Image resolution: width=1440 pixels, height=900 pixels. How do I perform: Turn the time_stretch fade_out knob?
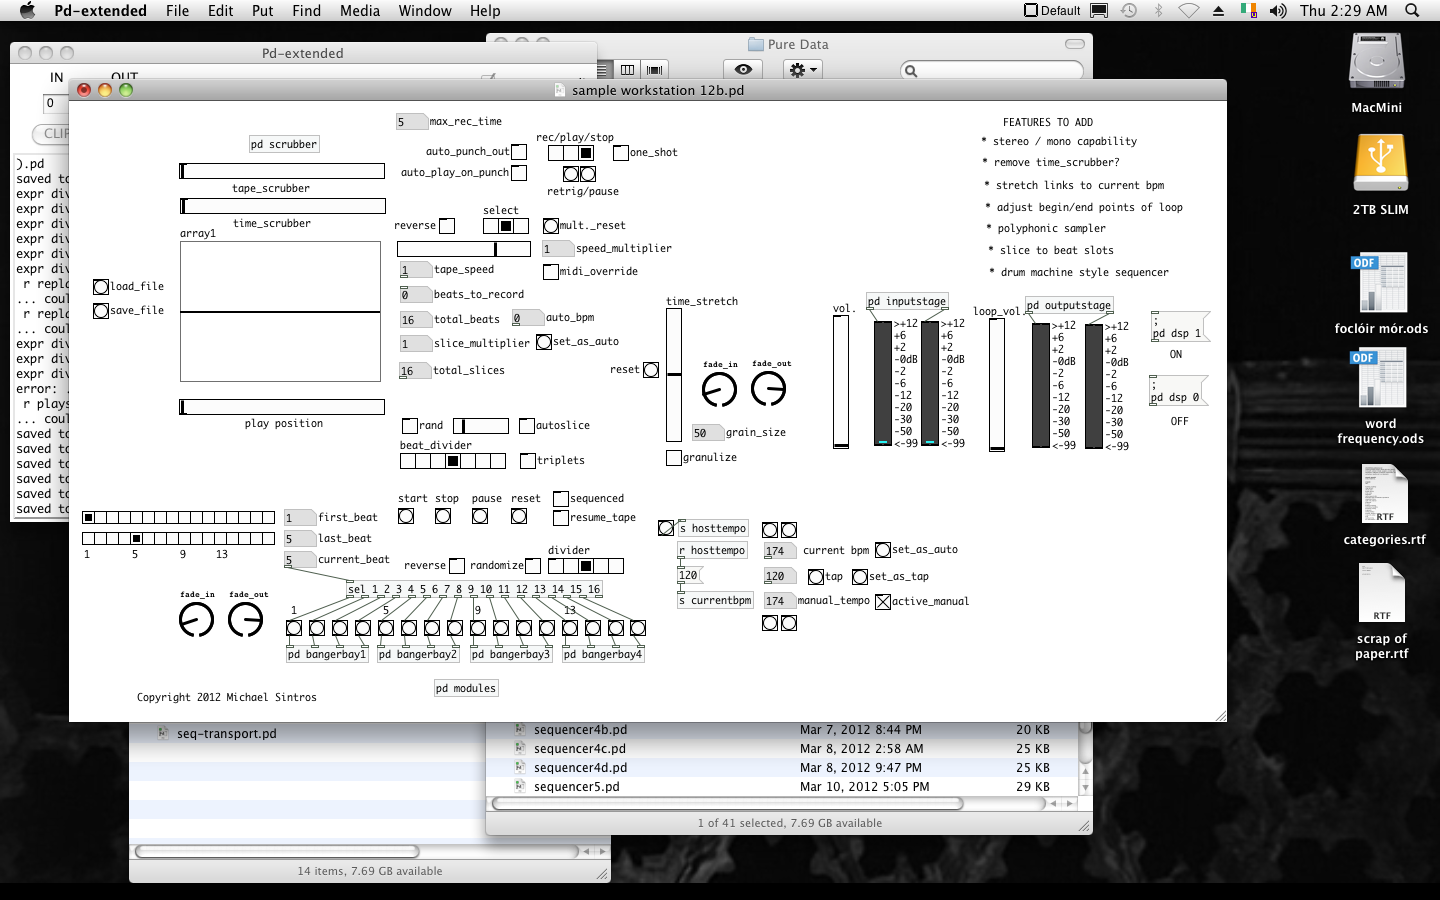(768, 389)
